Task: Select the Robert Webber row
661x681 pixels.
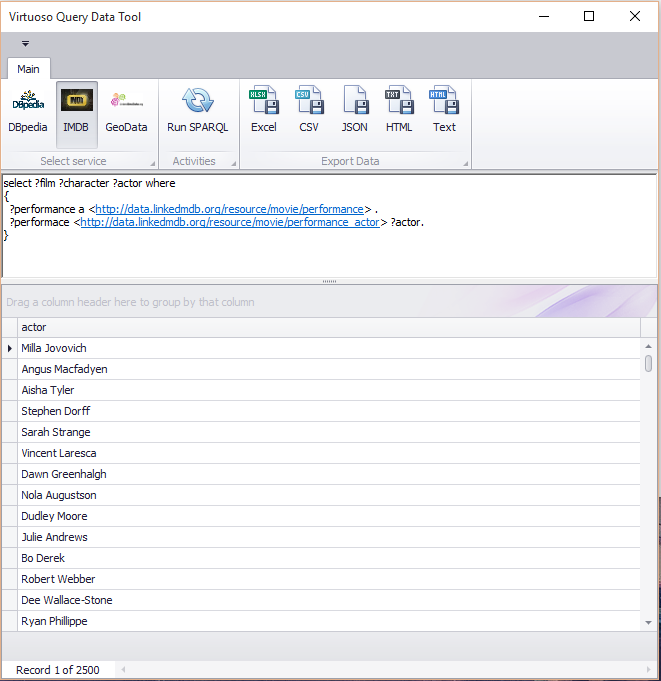Action: [x=329, y=579]
